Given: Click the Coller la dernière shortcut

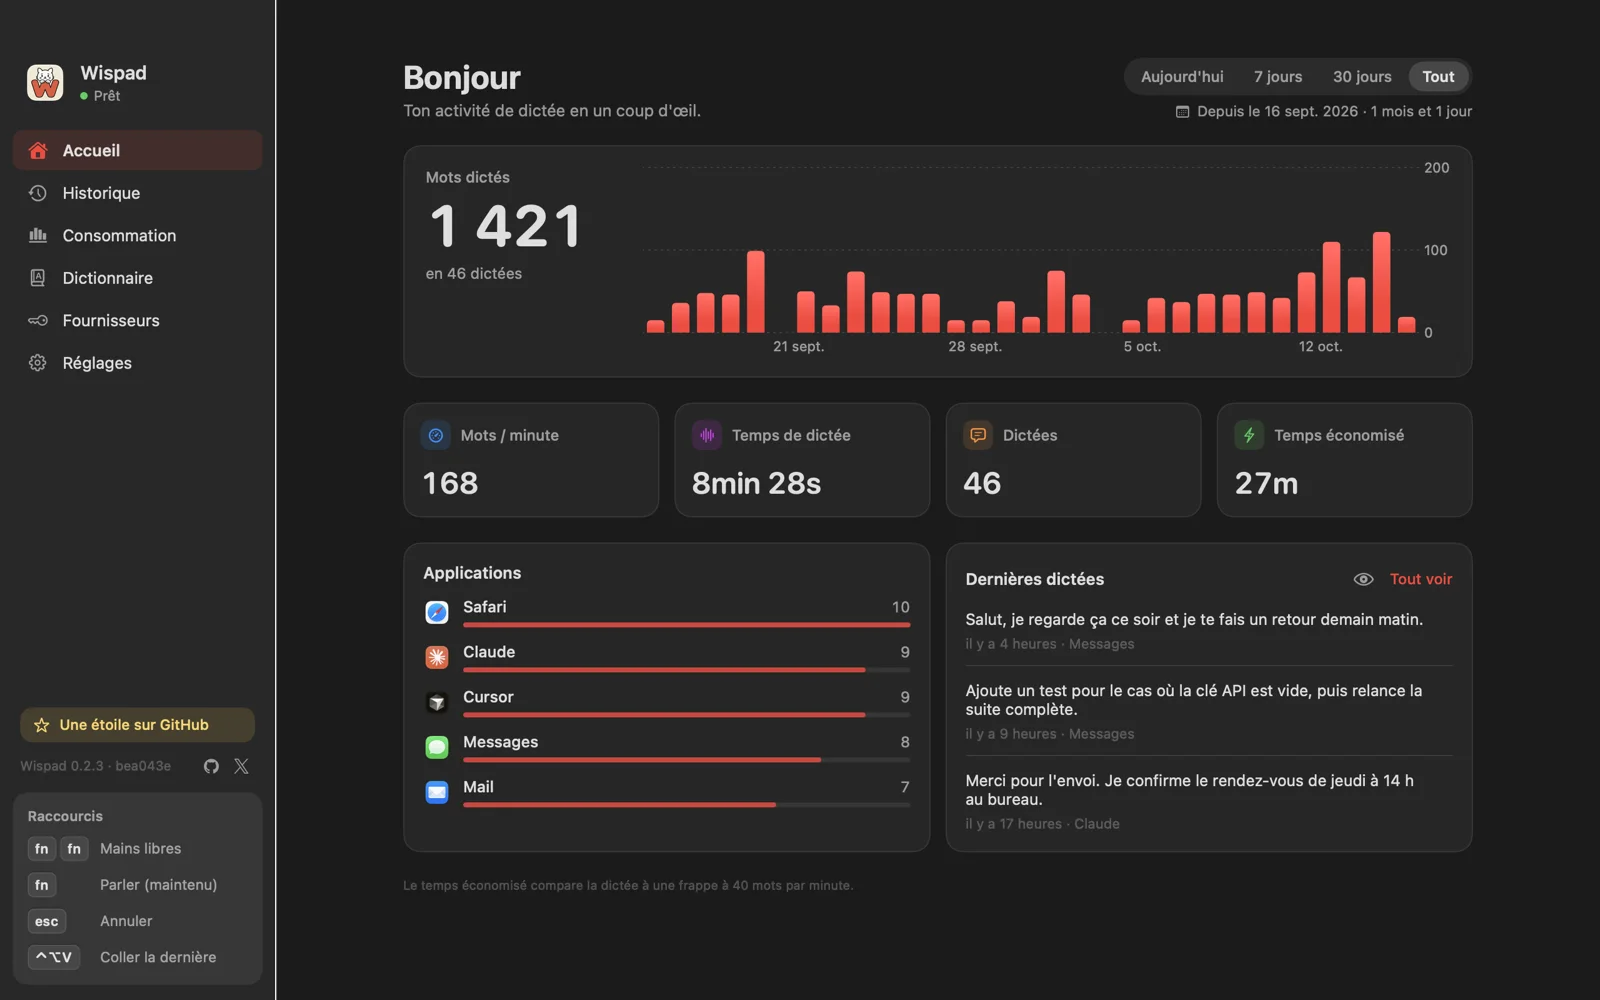Looking at the screenshot, I should pos(158,957).
